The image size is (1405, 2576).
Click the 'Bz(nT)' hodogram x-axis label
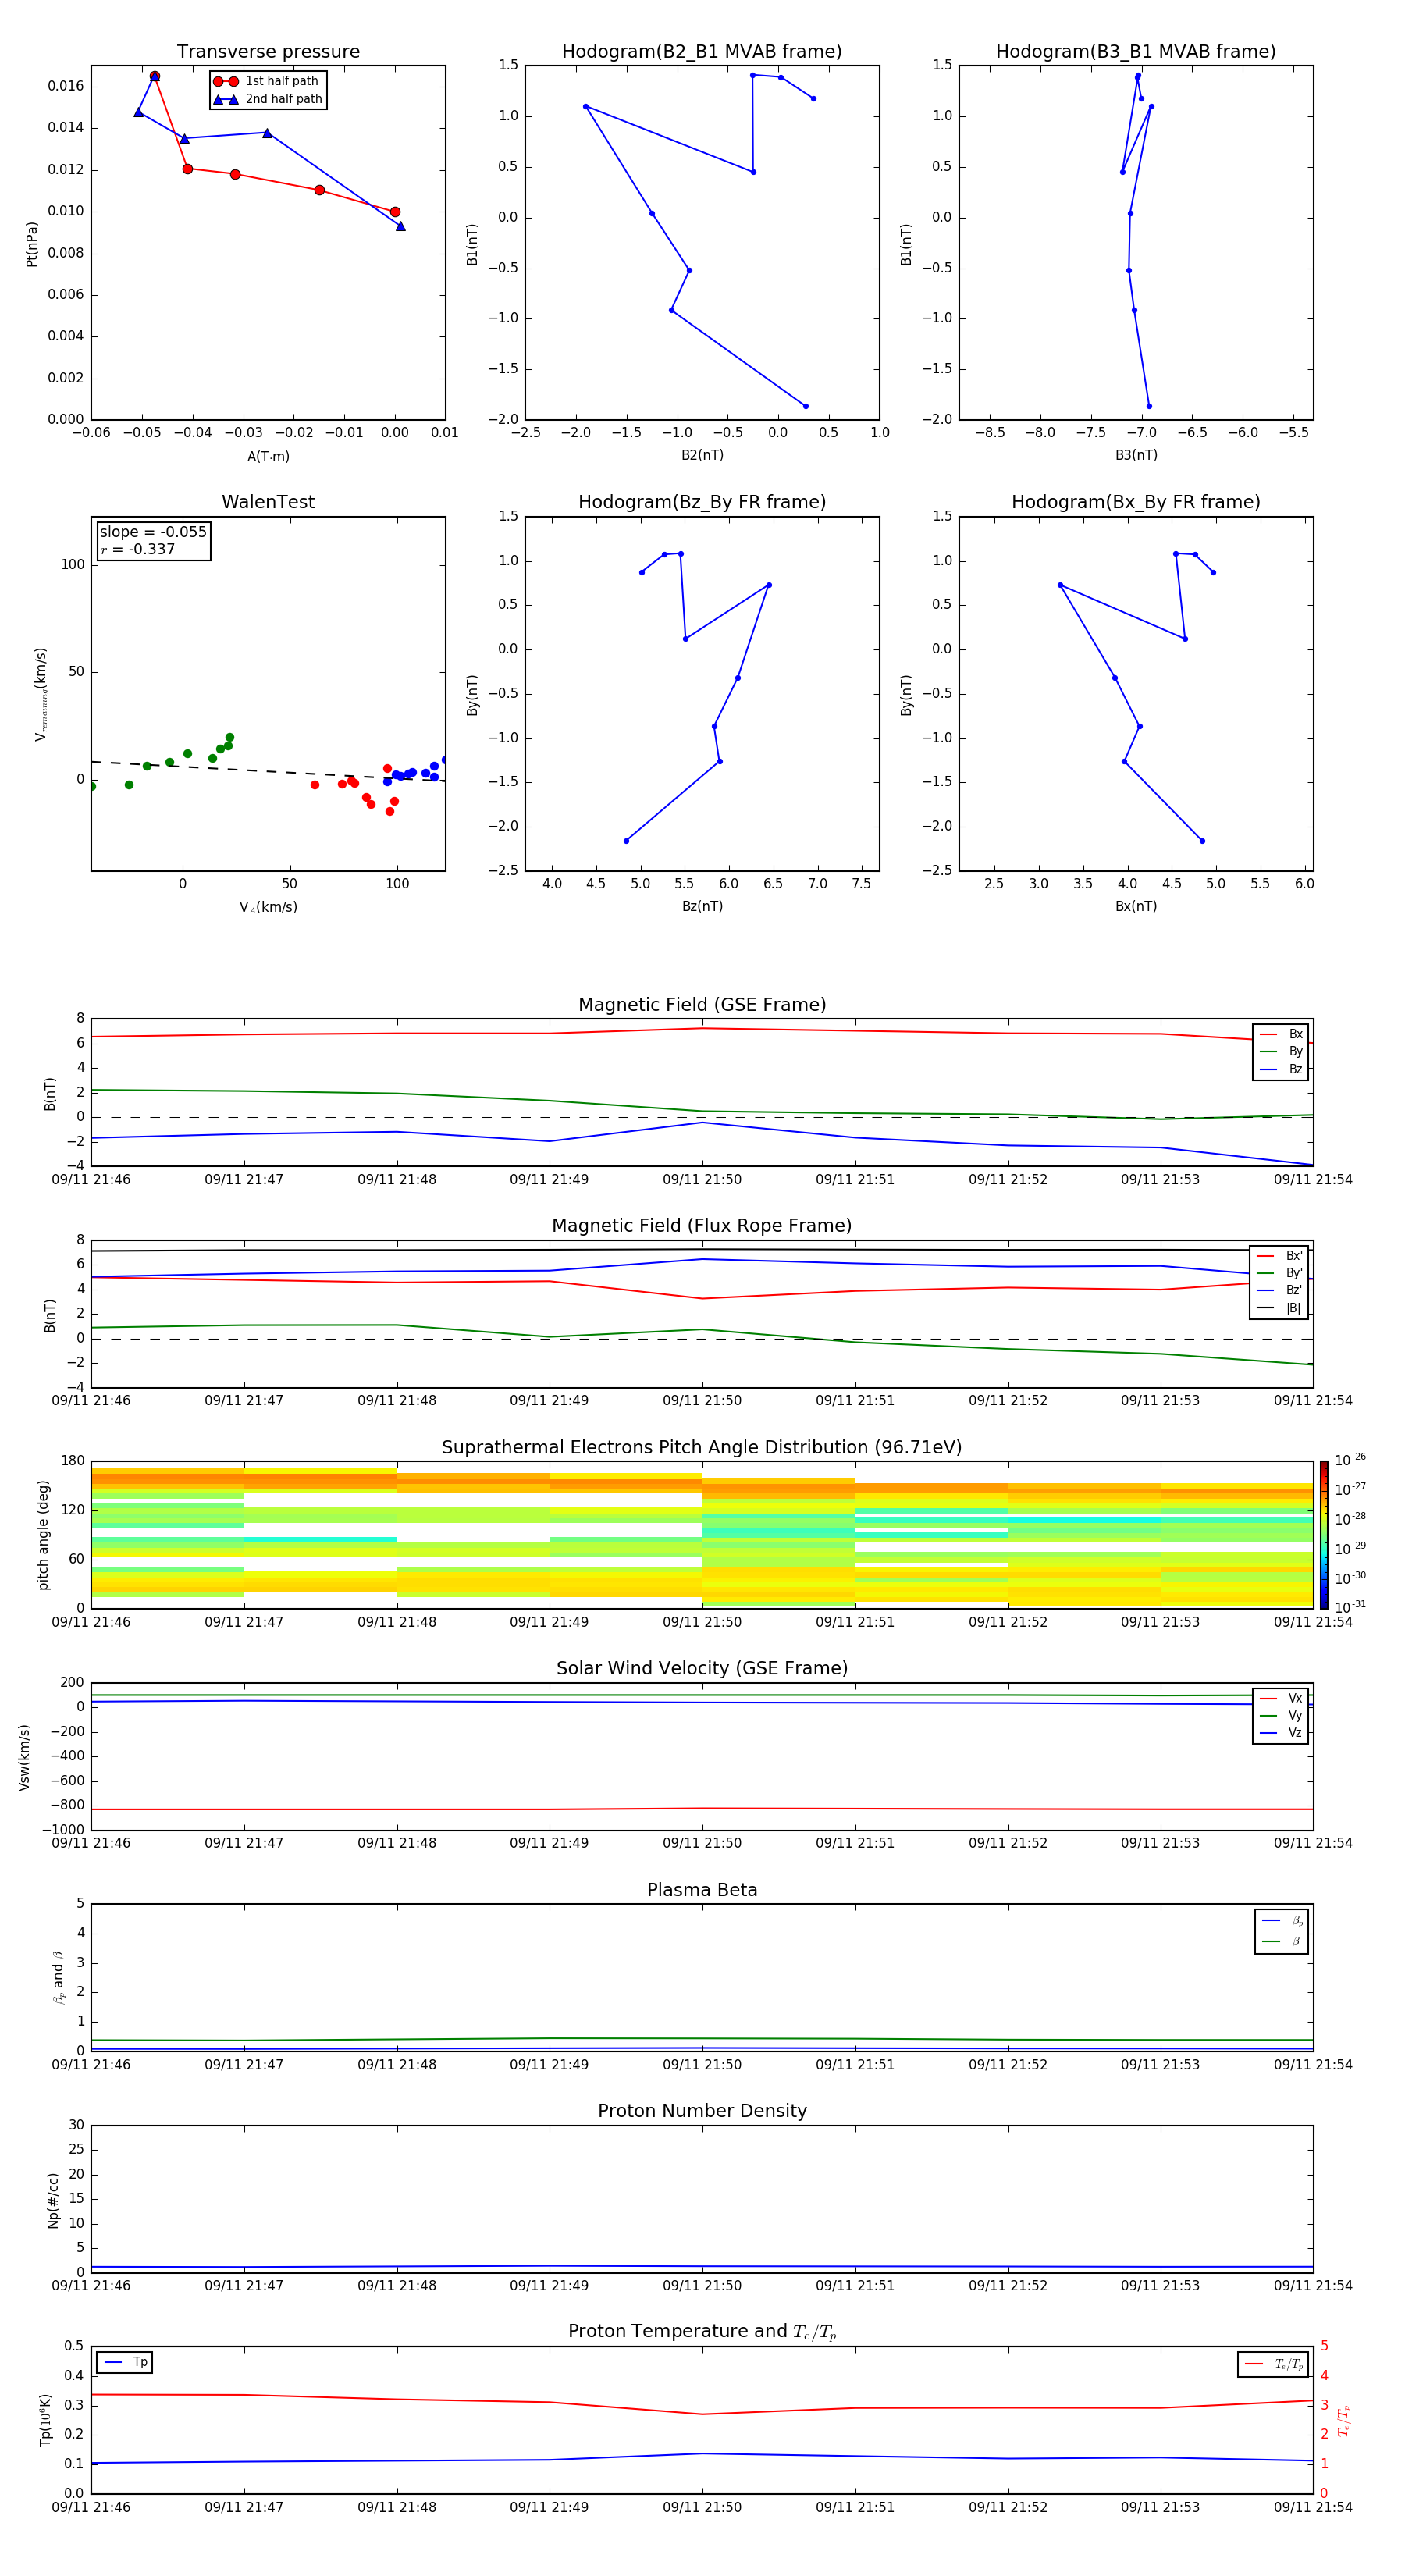click(702, 906)
